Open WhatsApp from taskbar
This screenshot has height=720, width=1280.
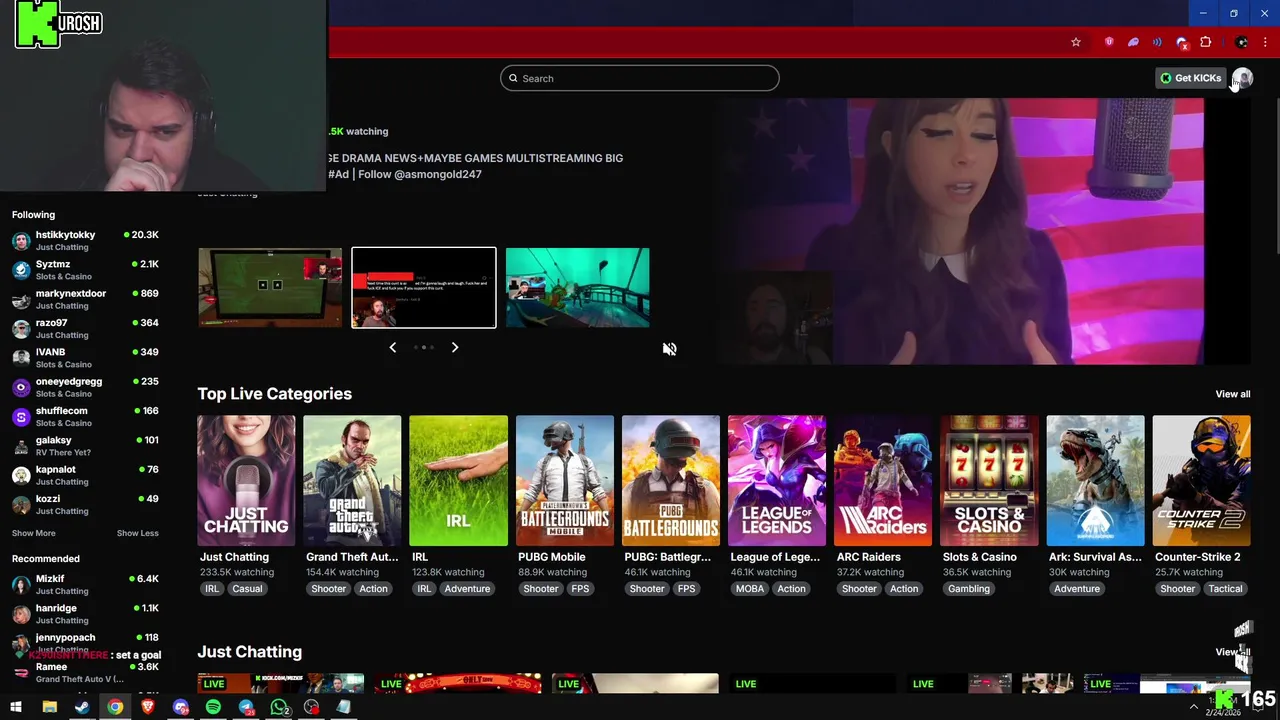(279, 707)
